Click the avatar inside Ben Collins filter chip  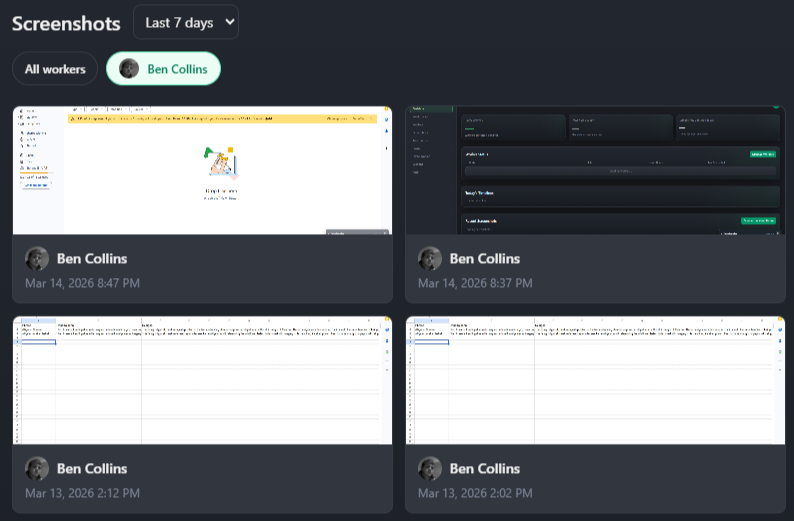tap(129, 69)
